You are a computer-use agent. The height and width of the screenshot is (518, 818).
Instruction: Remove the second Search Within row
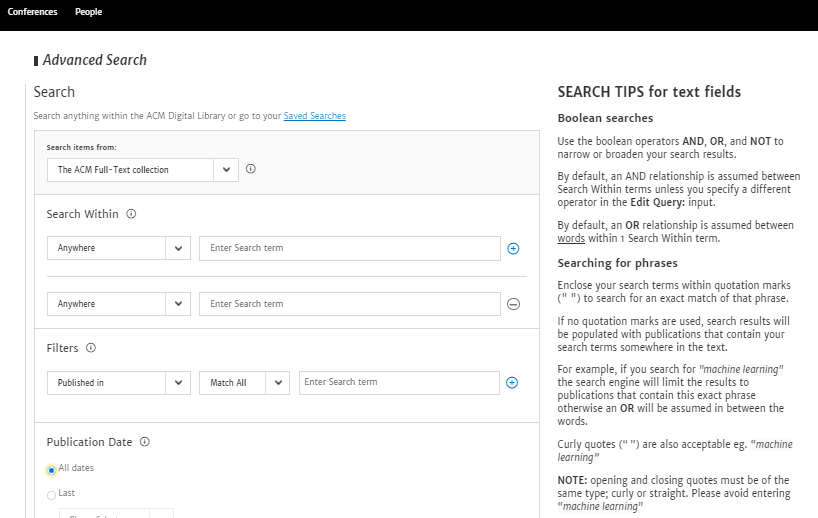click(x=513, y=304)
